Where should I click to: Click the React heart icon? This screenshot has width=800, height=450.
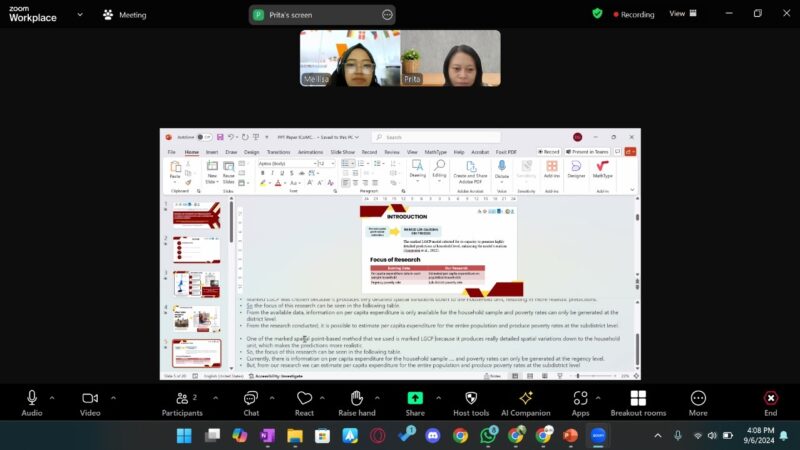pyautogui.click(x=304, y=399)
